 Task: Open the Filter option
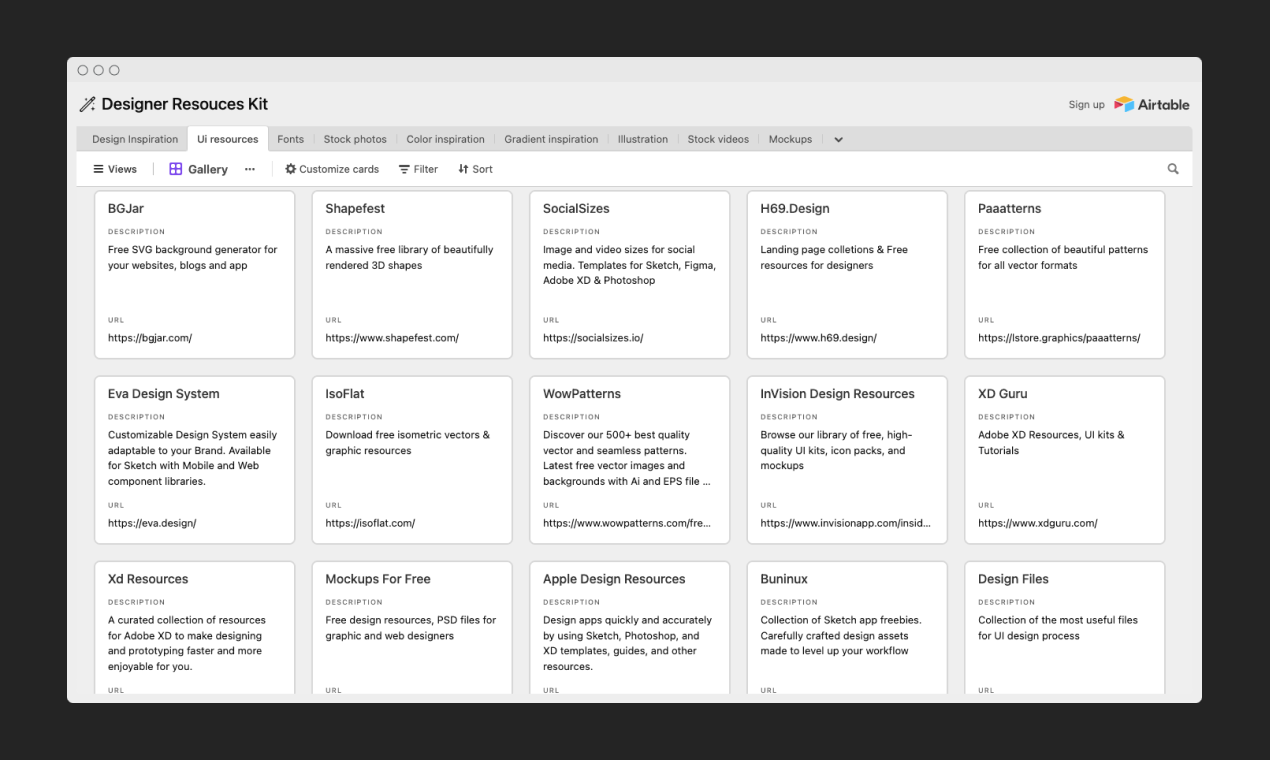(418, 169)
